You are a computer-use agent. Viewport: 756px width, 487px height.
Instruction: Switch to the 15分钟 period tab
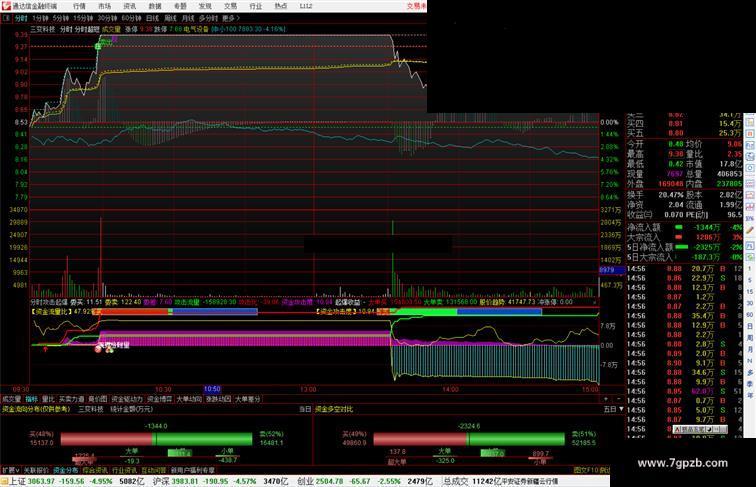tap(83, 18)
